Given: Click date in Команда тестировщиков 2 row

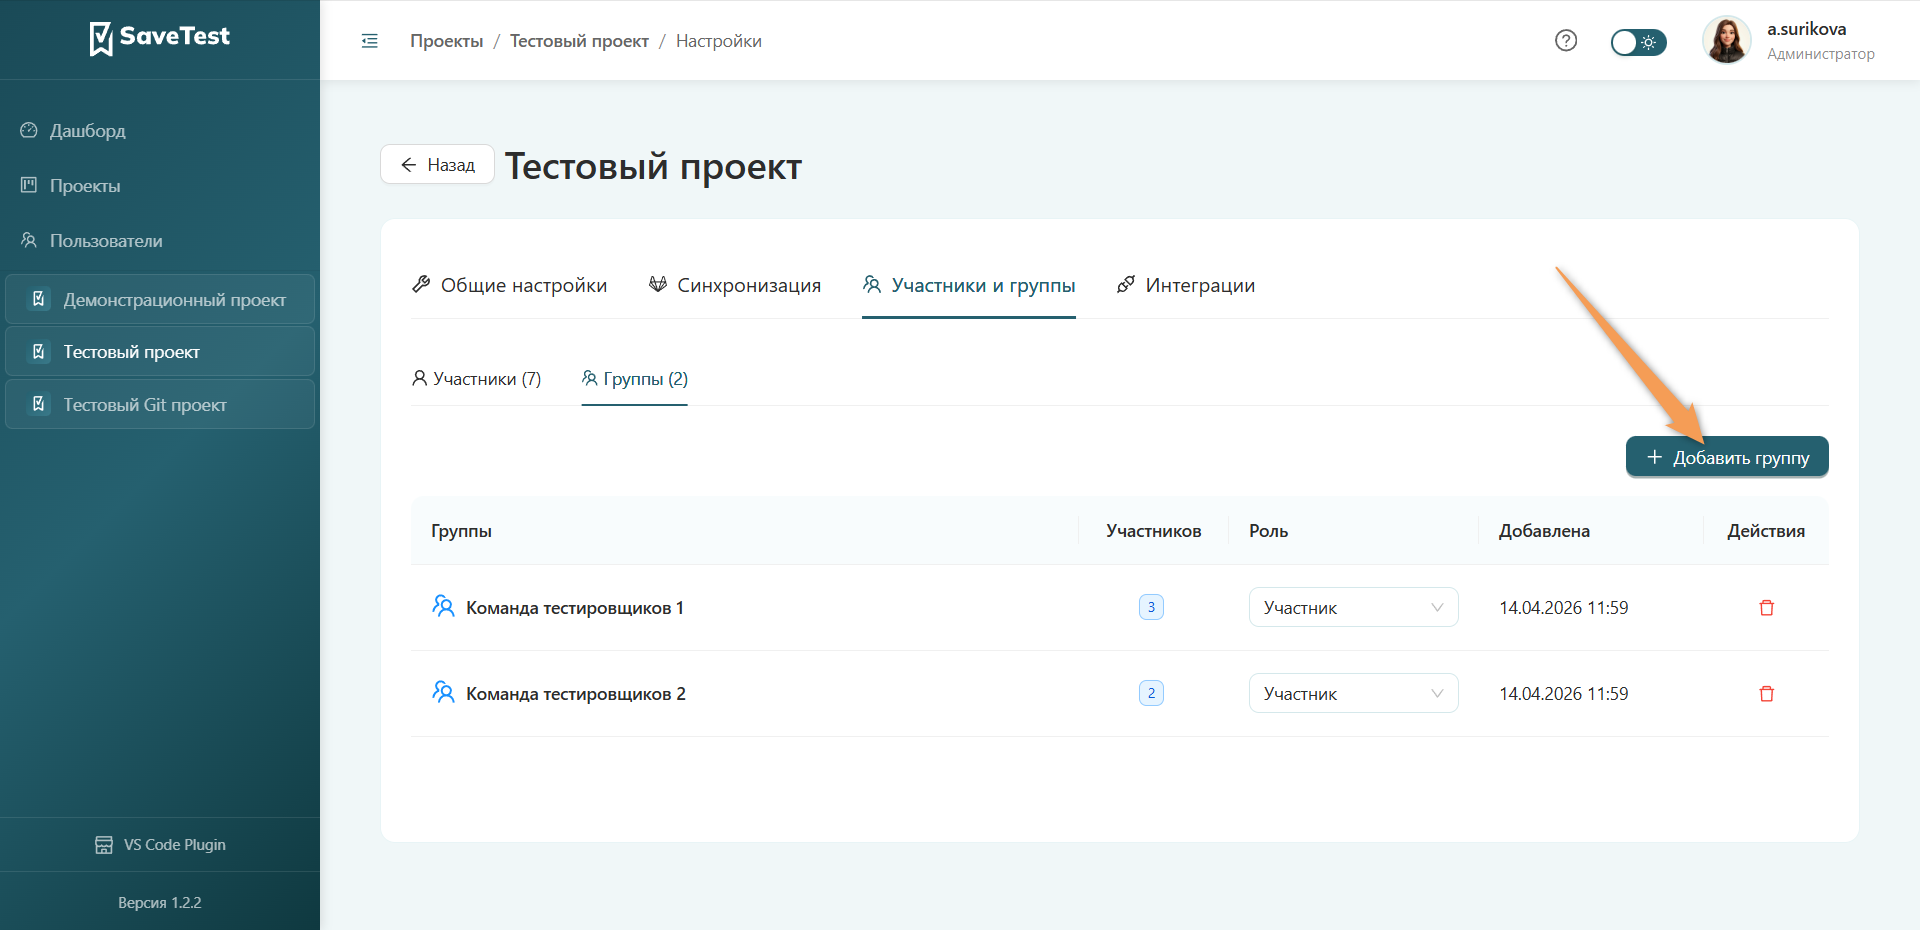Looking at the screenshot, I should (x=1564, y=694).
